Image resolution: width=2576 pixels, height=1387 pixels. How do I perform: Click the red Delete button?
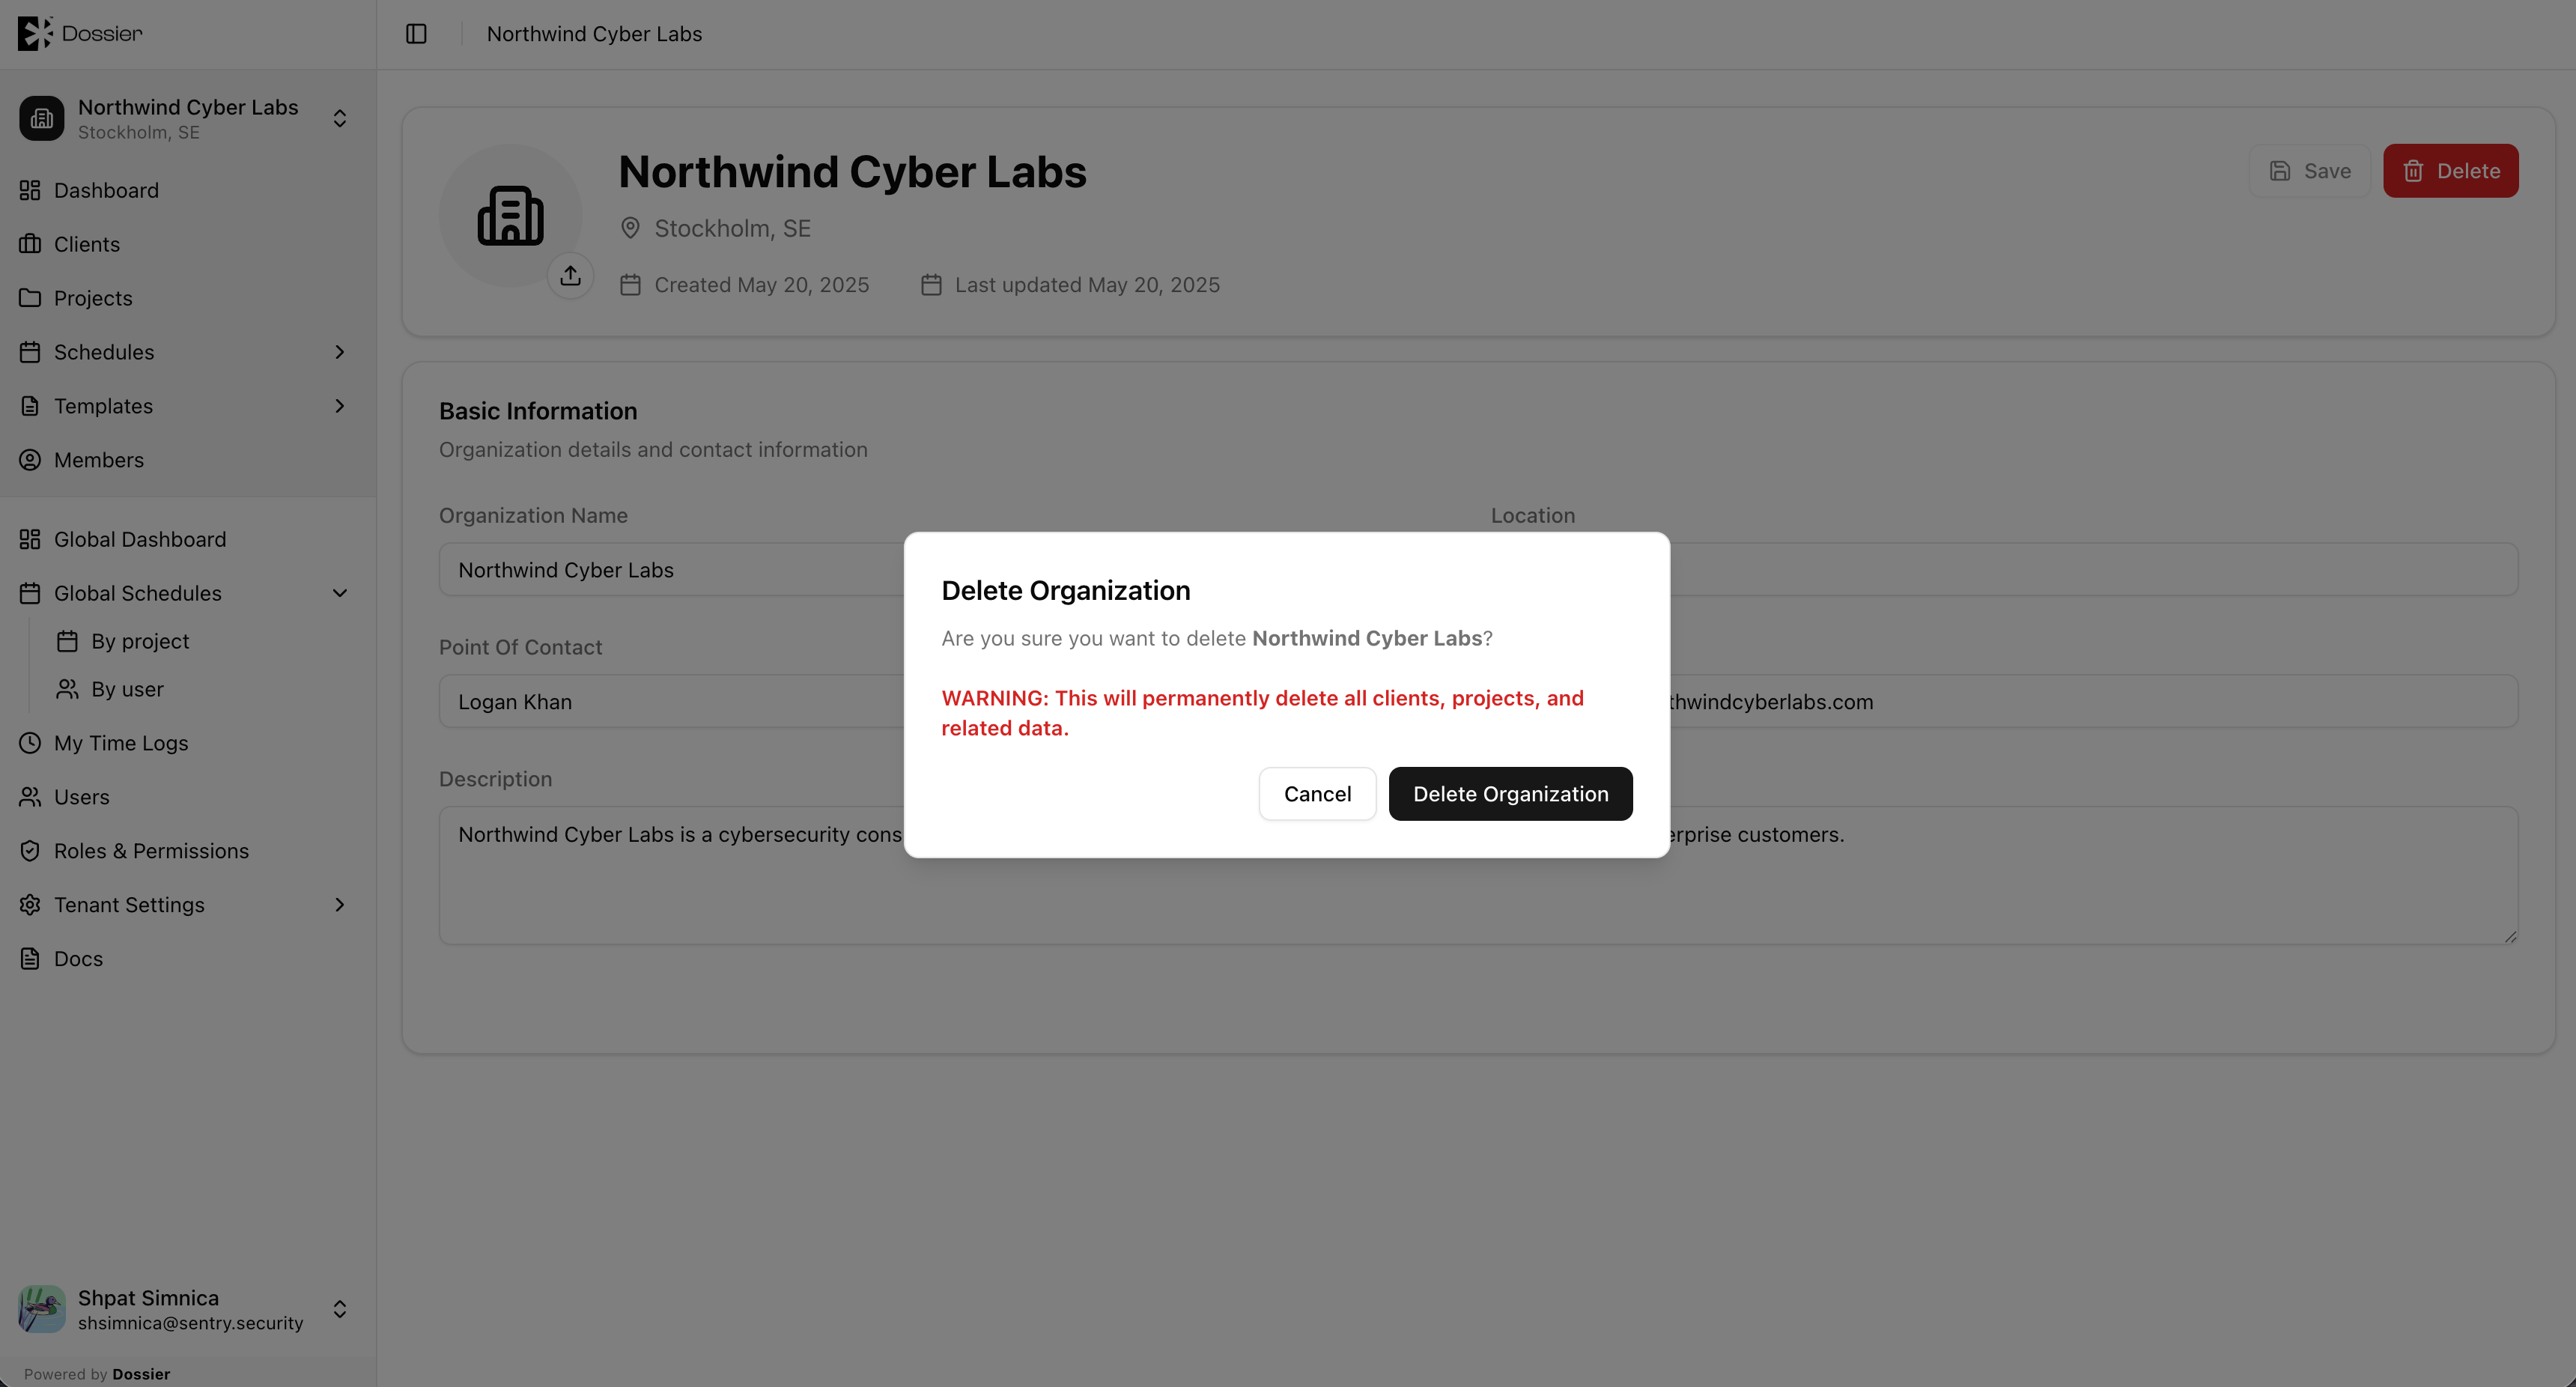2450,171
